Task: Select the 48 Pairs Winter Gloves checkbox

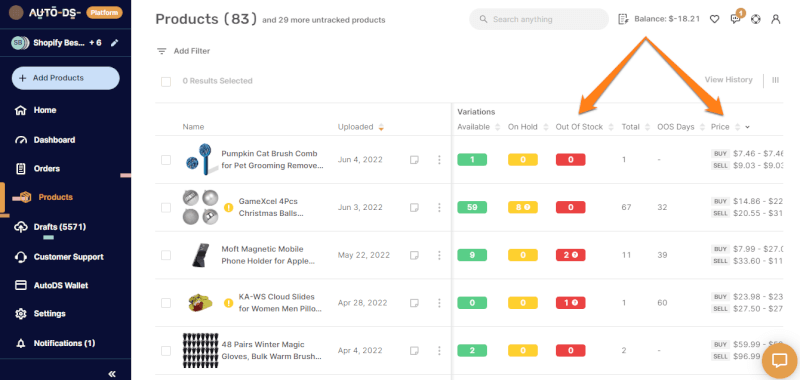Action: tap(166, 350)
